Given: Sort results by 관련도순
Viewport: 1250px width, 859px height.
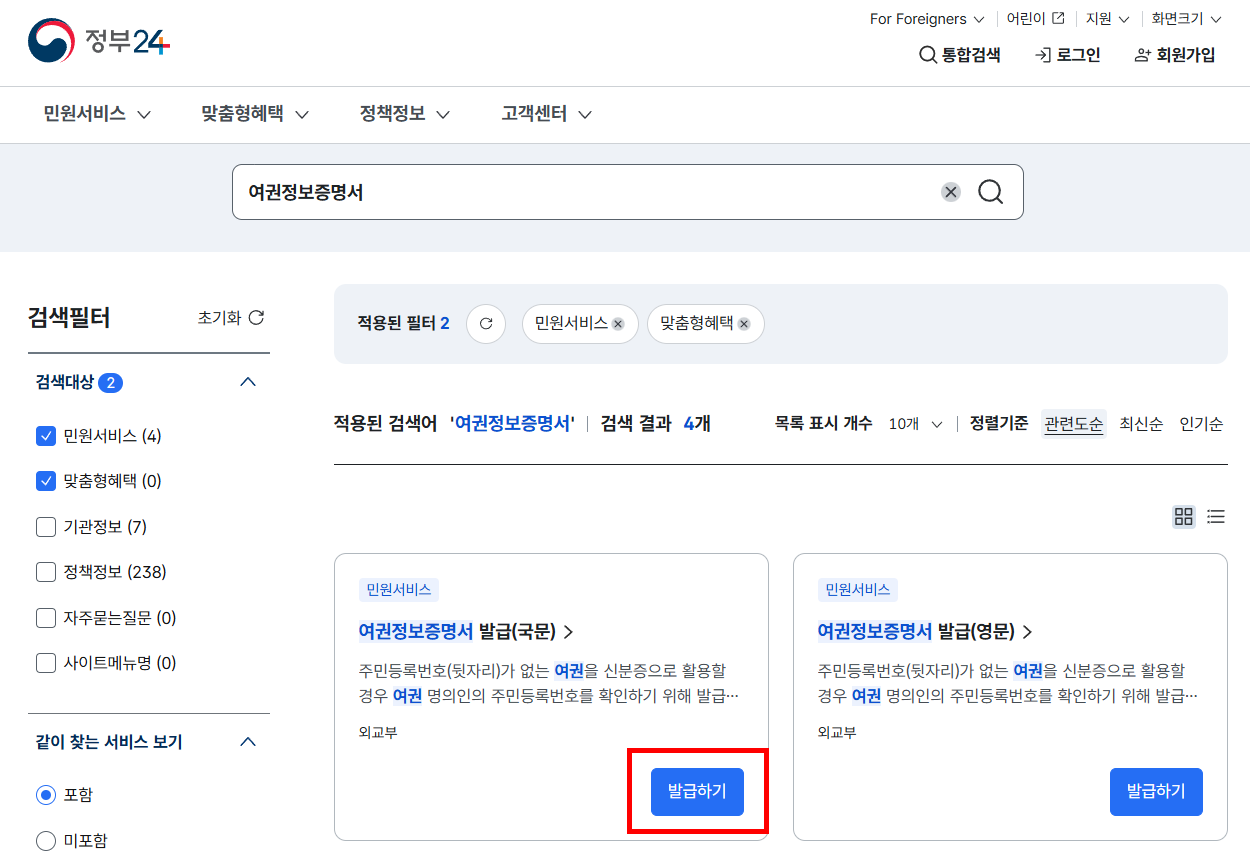Looking at the screenshot, I should point(1074,424).
